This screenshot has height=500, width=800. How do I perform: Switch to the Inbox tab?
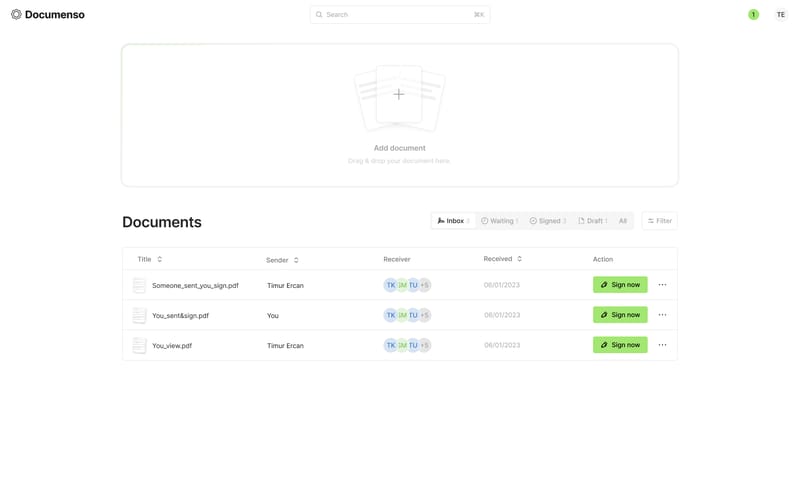[453, 221]
